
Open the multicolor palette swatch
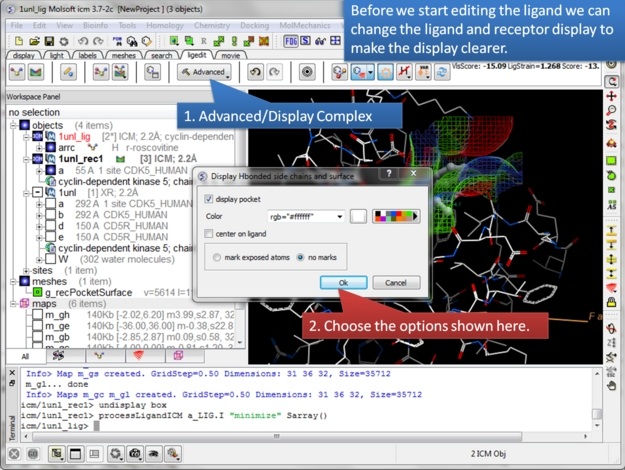(x=396, y=216)
